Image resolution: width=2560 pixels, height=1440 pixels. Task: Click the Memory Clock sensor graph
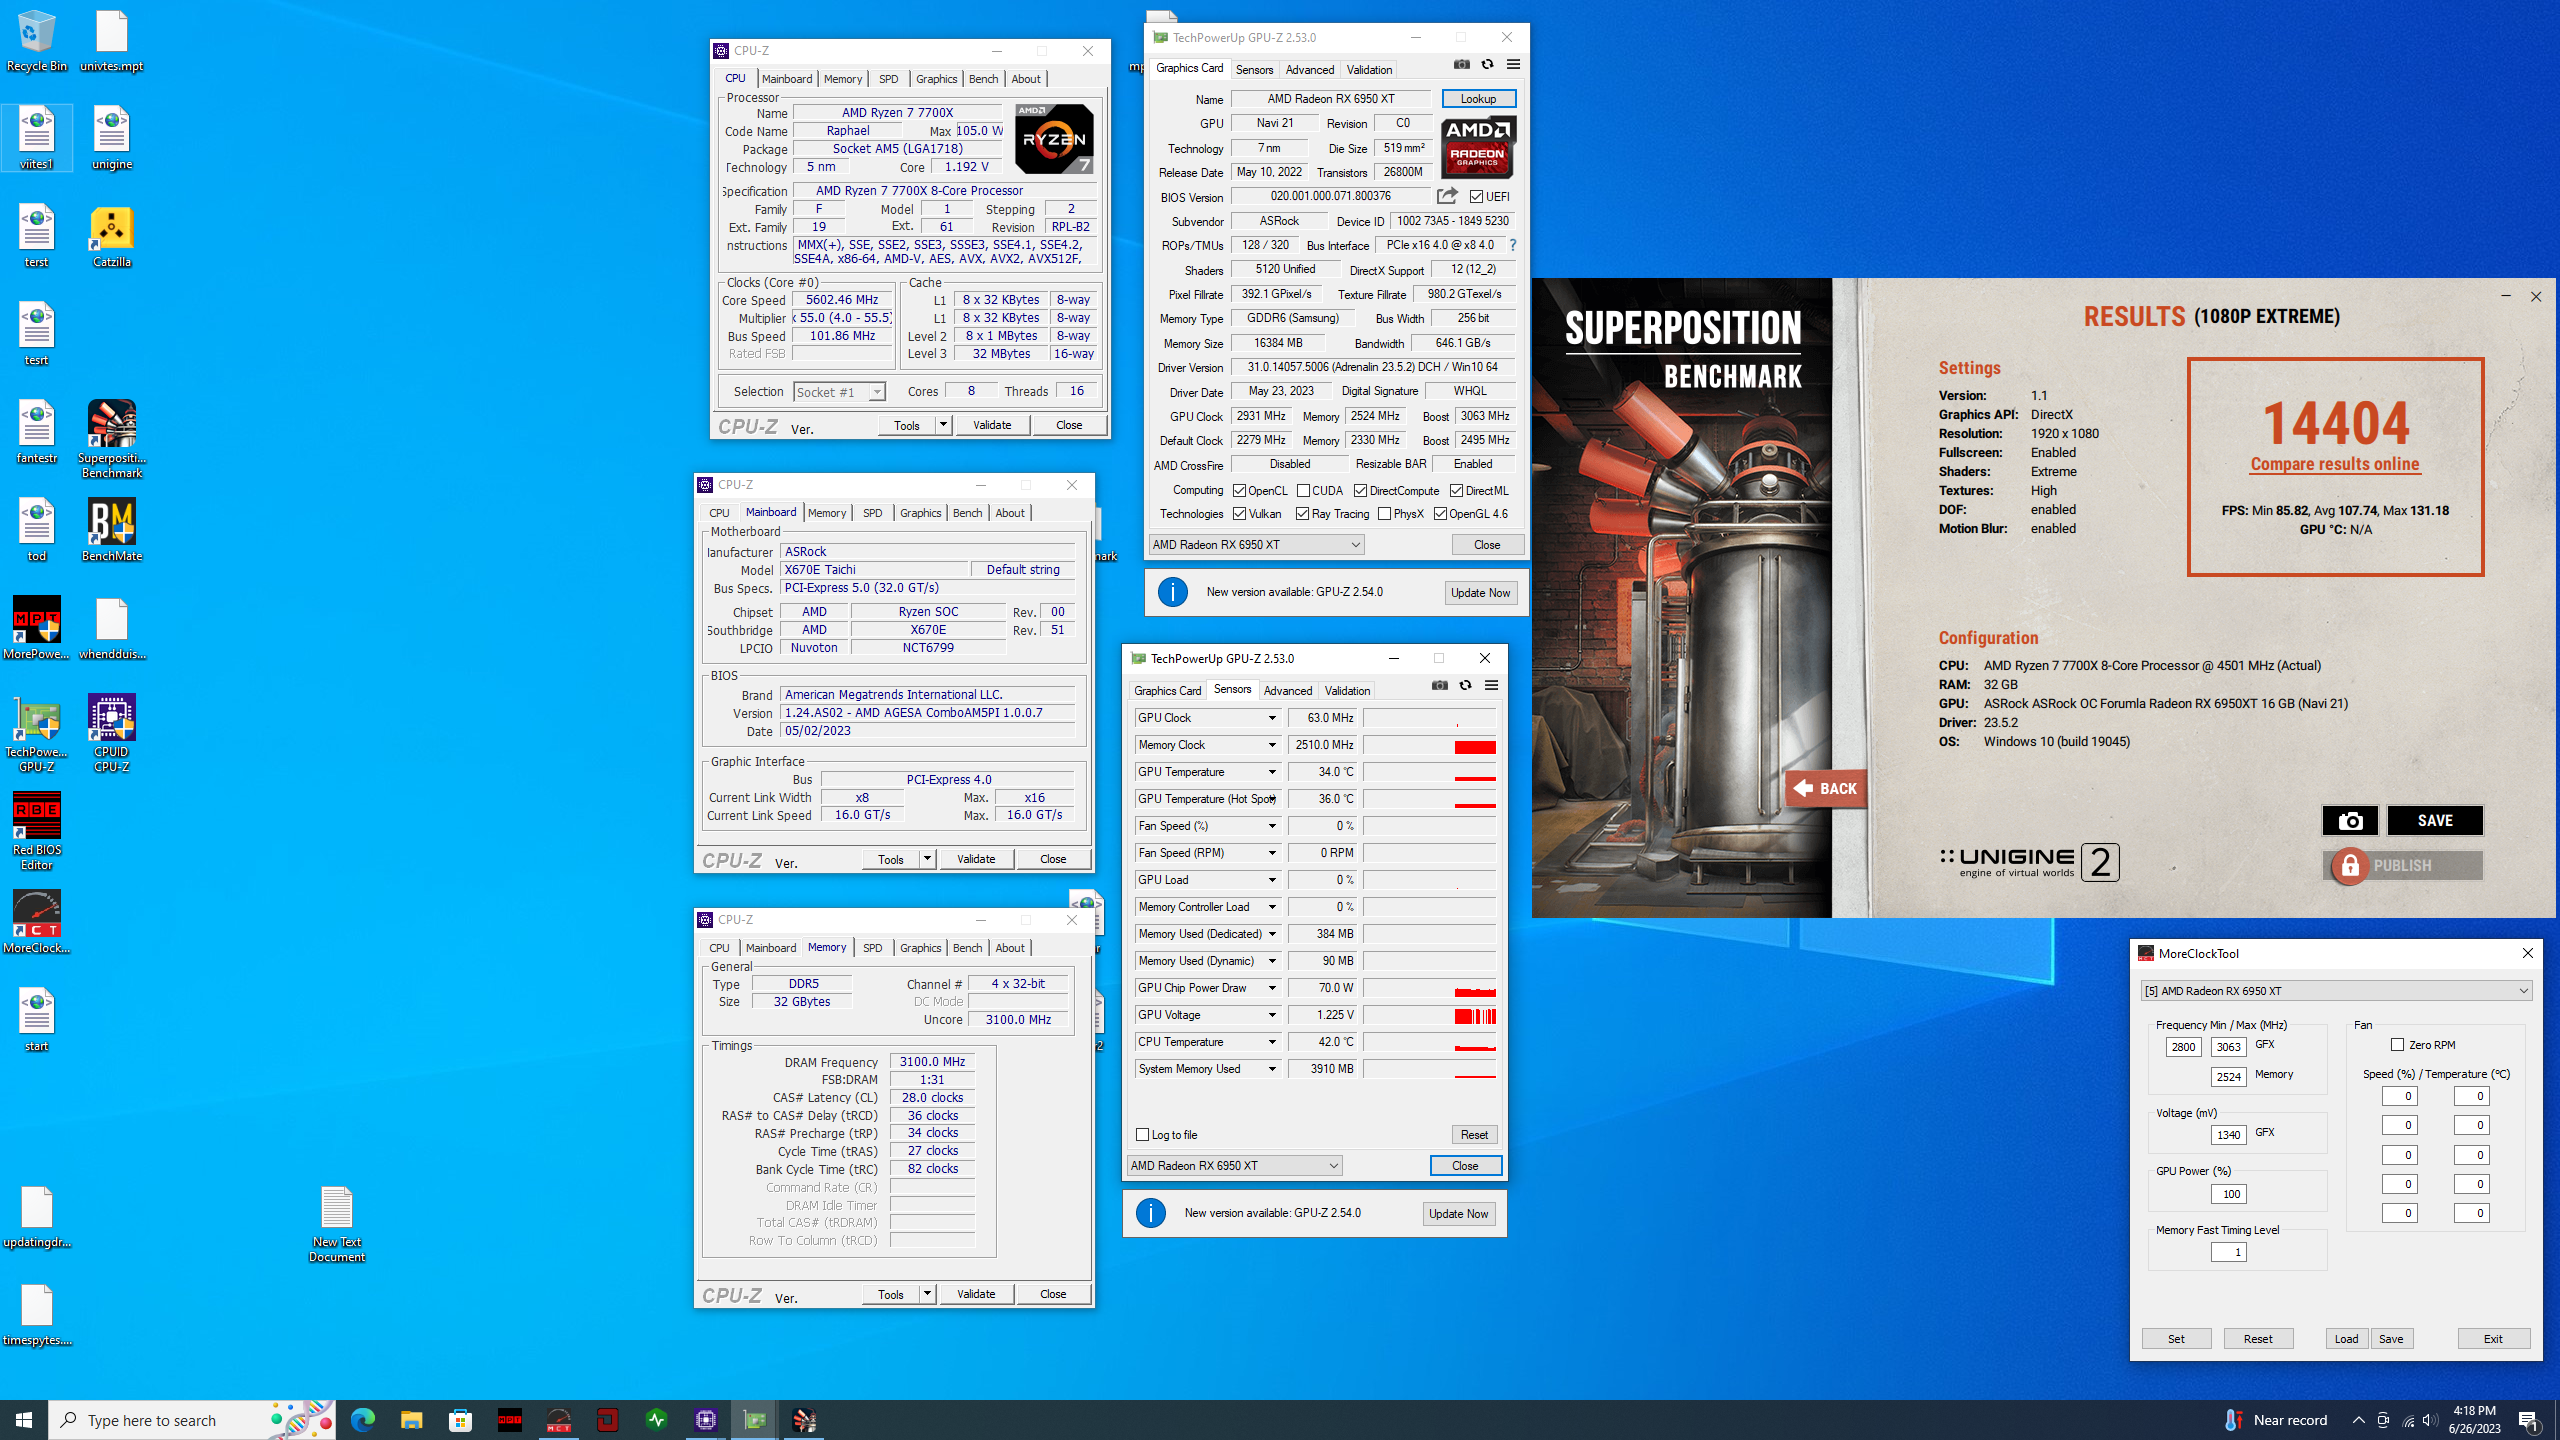coord(1430,745)
